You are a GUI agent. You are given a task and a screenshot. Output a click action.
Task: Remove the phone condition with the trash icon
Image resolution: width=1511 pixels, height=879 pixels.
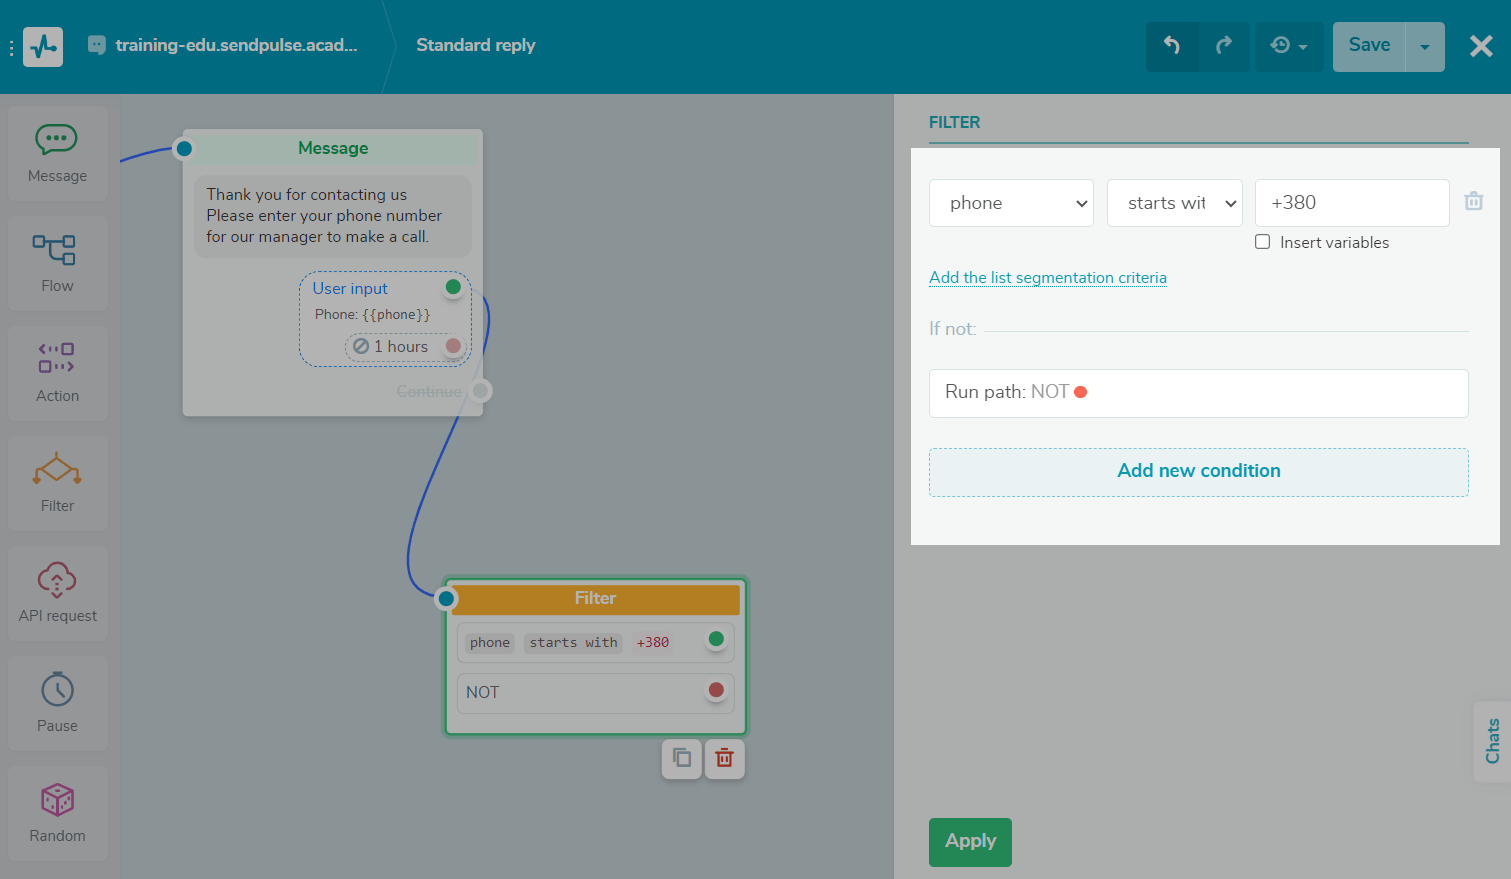1473,200
